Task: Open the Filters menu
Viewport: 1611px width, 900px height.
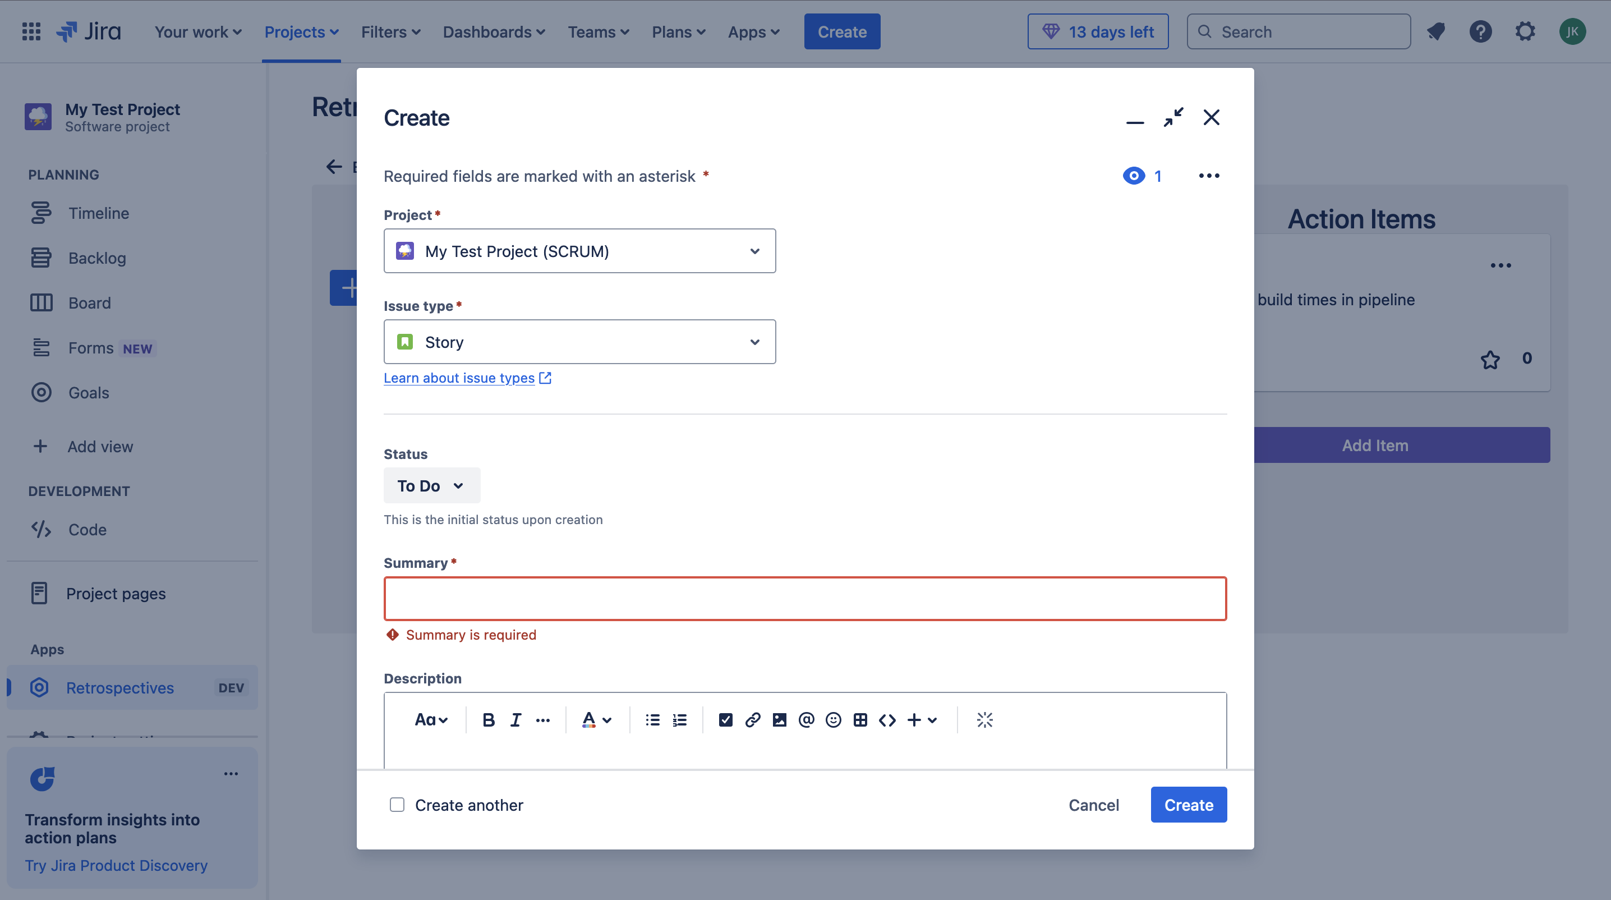Action: tap(391, 31)
